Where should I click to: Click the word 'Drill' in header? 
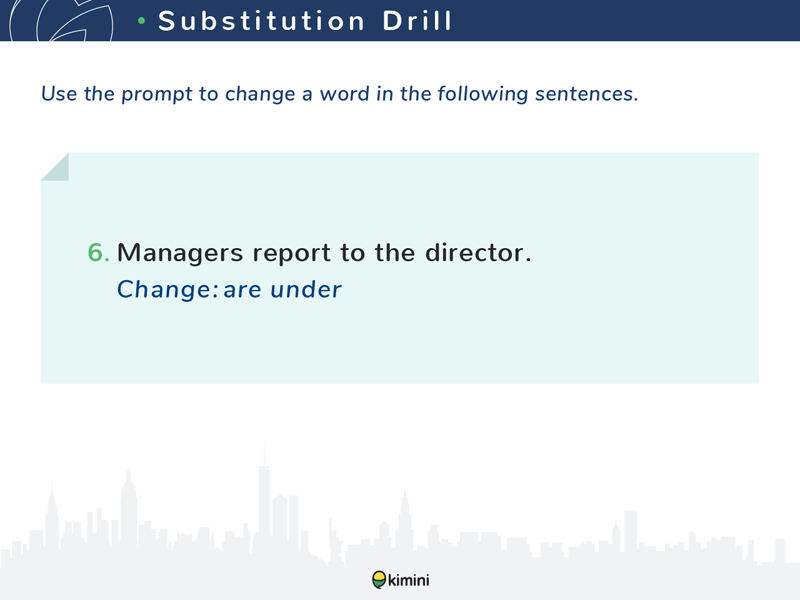(417, 21)
